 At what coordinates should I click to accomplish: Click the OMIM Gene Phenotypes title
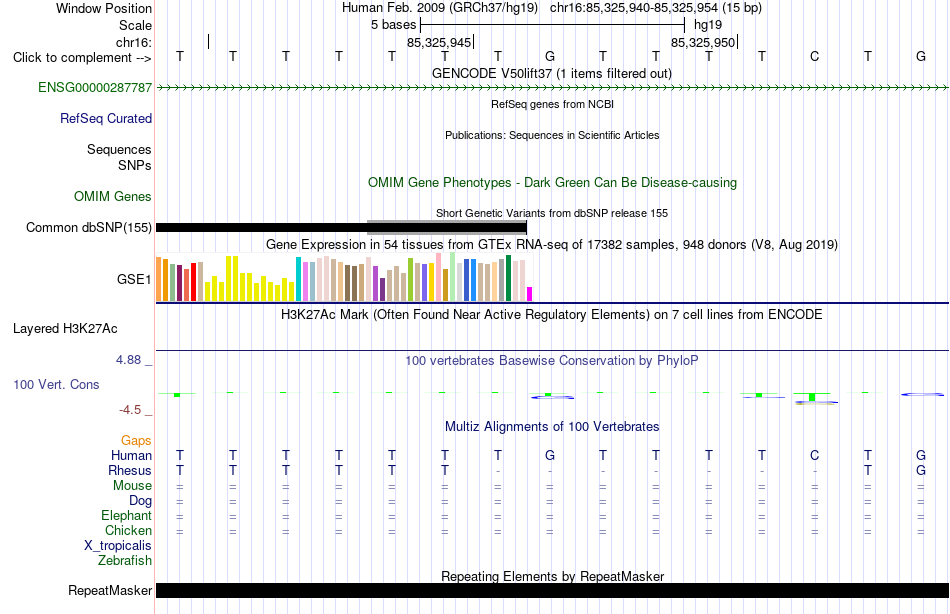coord(553,182)
